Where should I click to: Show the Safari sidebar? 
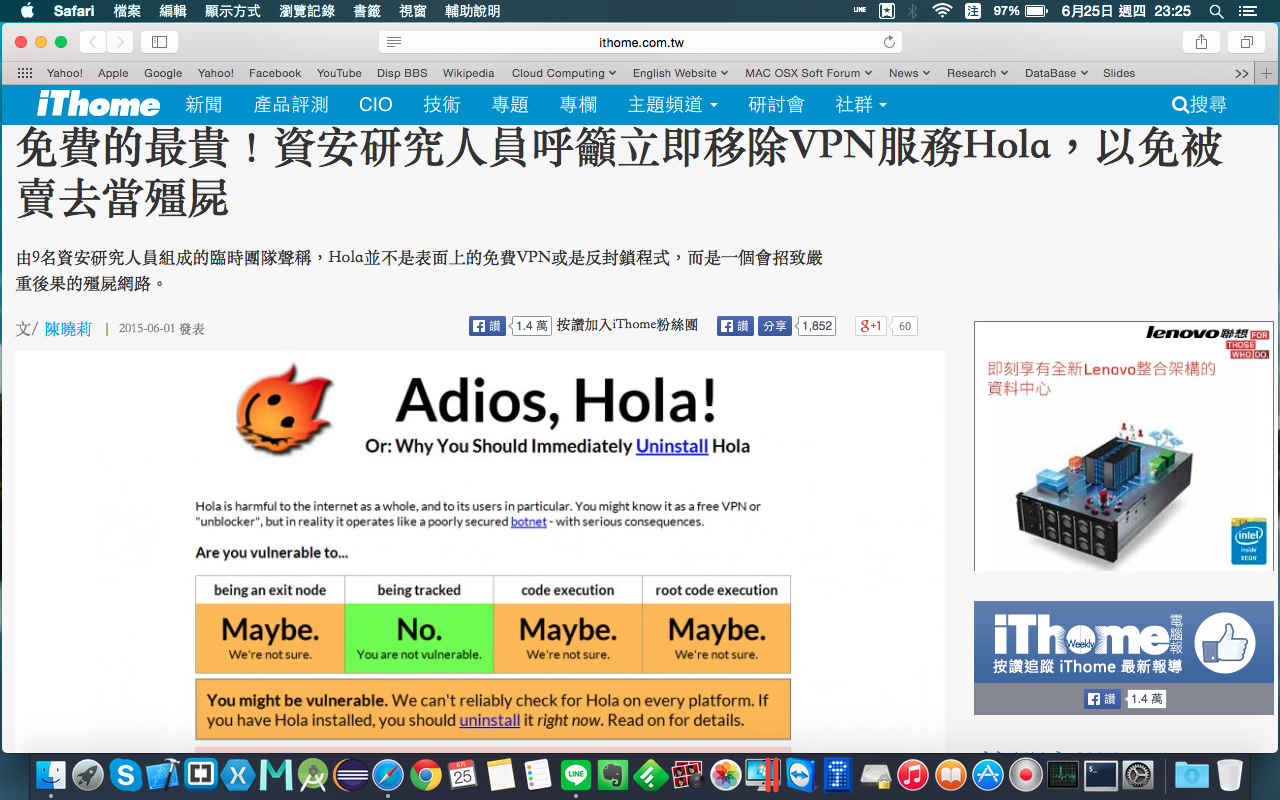click(x=159, y=42)
